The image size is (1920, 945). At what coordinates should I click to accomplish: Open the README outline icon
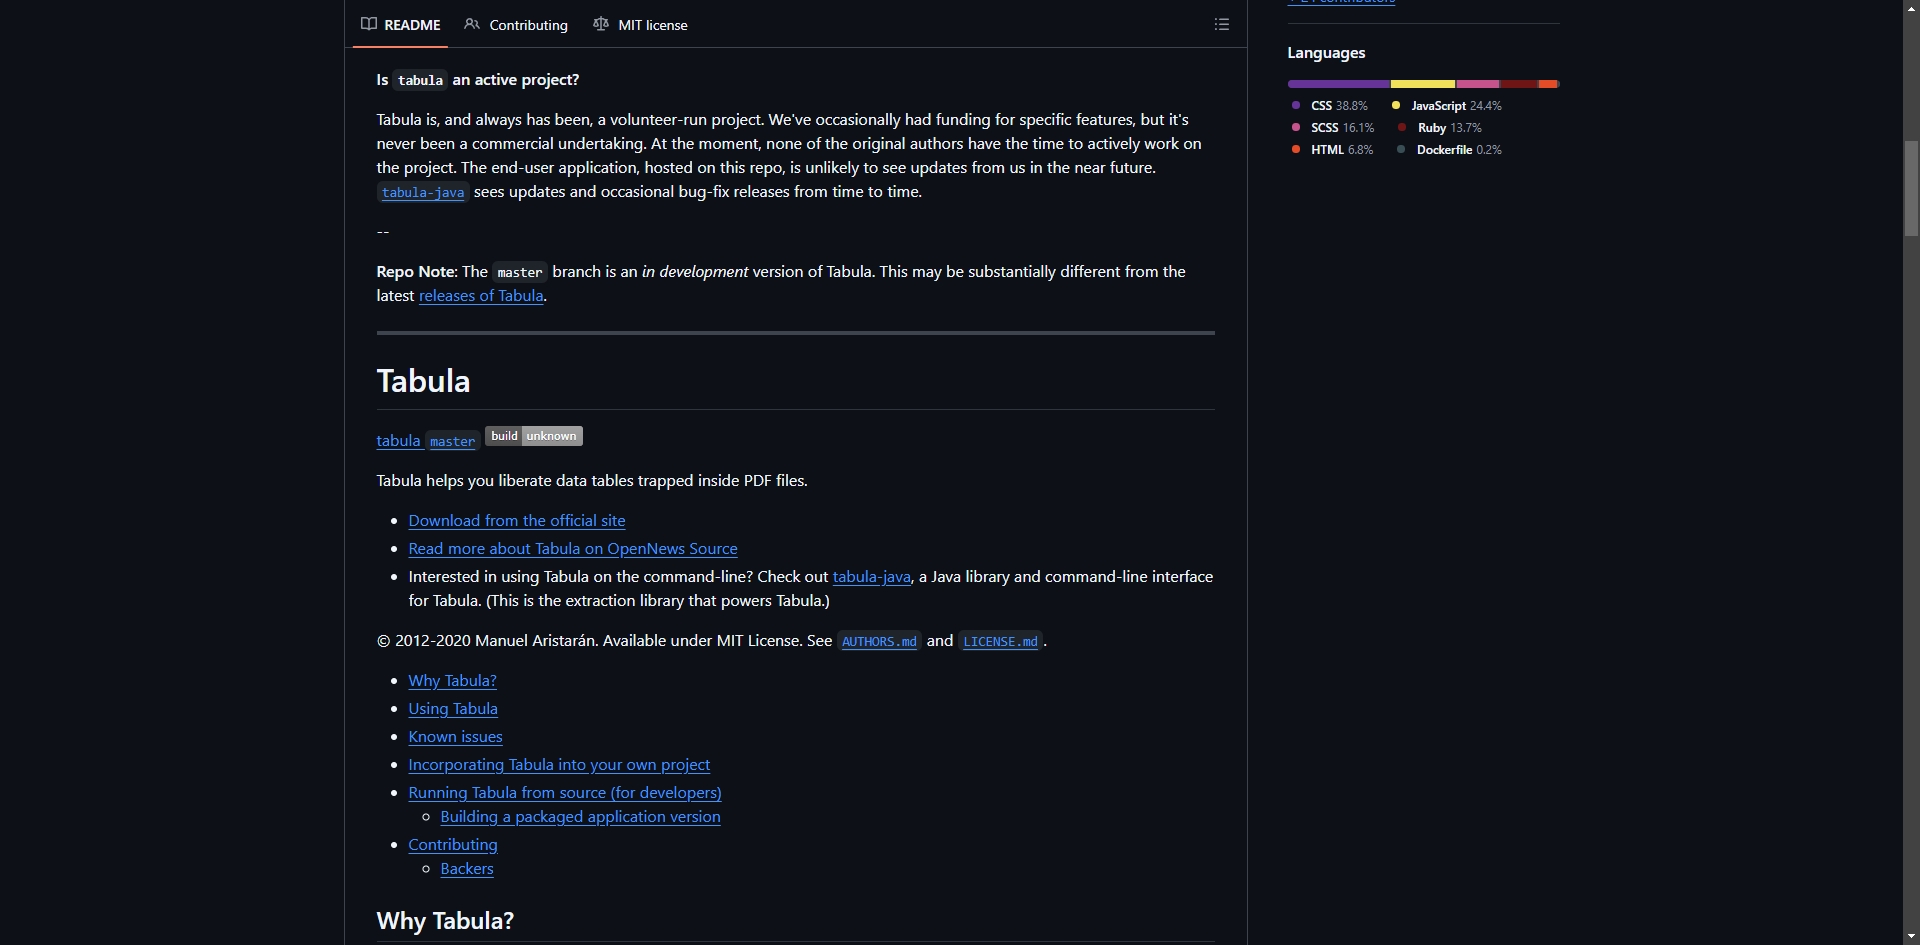click(x=1221, y=24)
